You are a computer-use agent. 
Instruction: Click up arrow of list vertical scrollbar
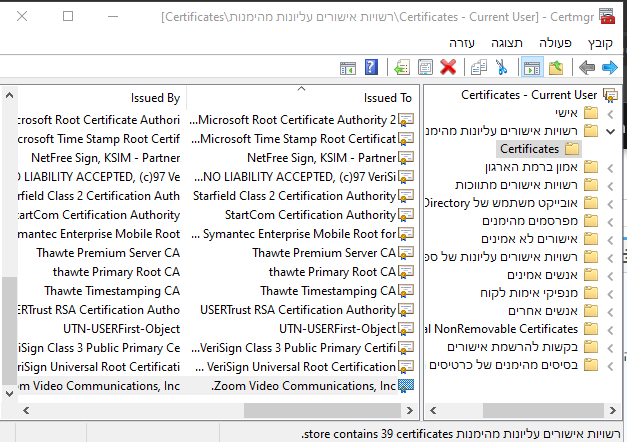[9, 96]
